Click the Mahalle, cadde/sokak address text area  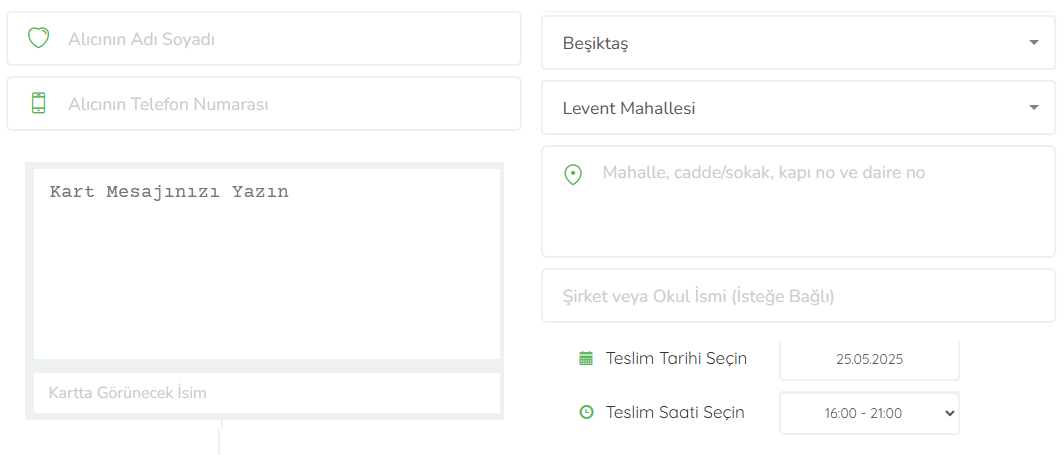pyautogui.click(x=798, y=201)
